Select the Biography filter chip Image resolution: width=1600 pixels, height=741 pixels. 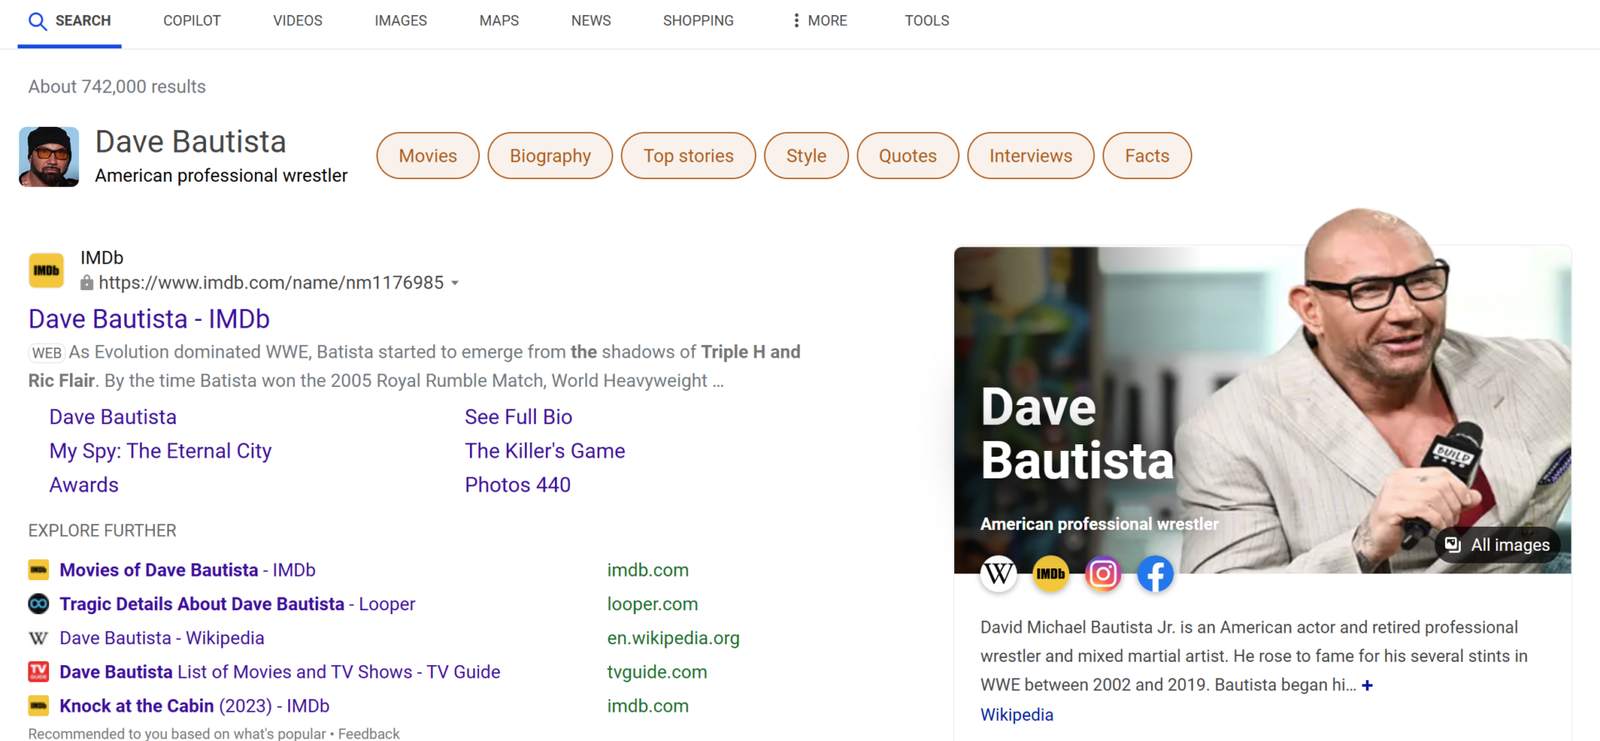(x=550, y=156)
